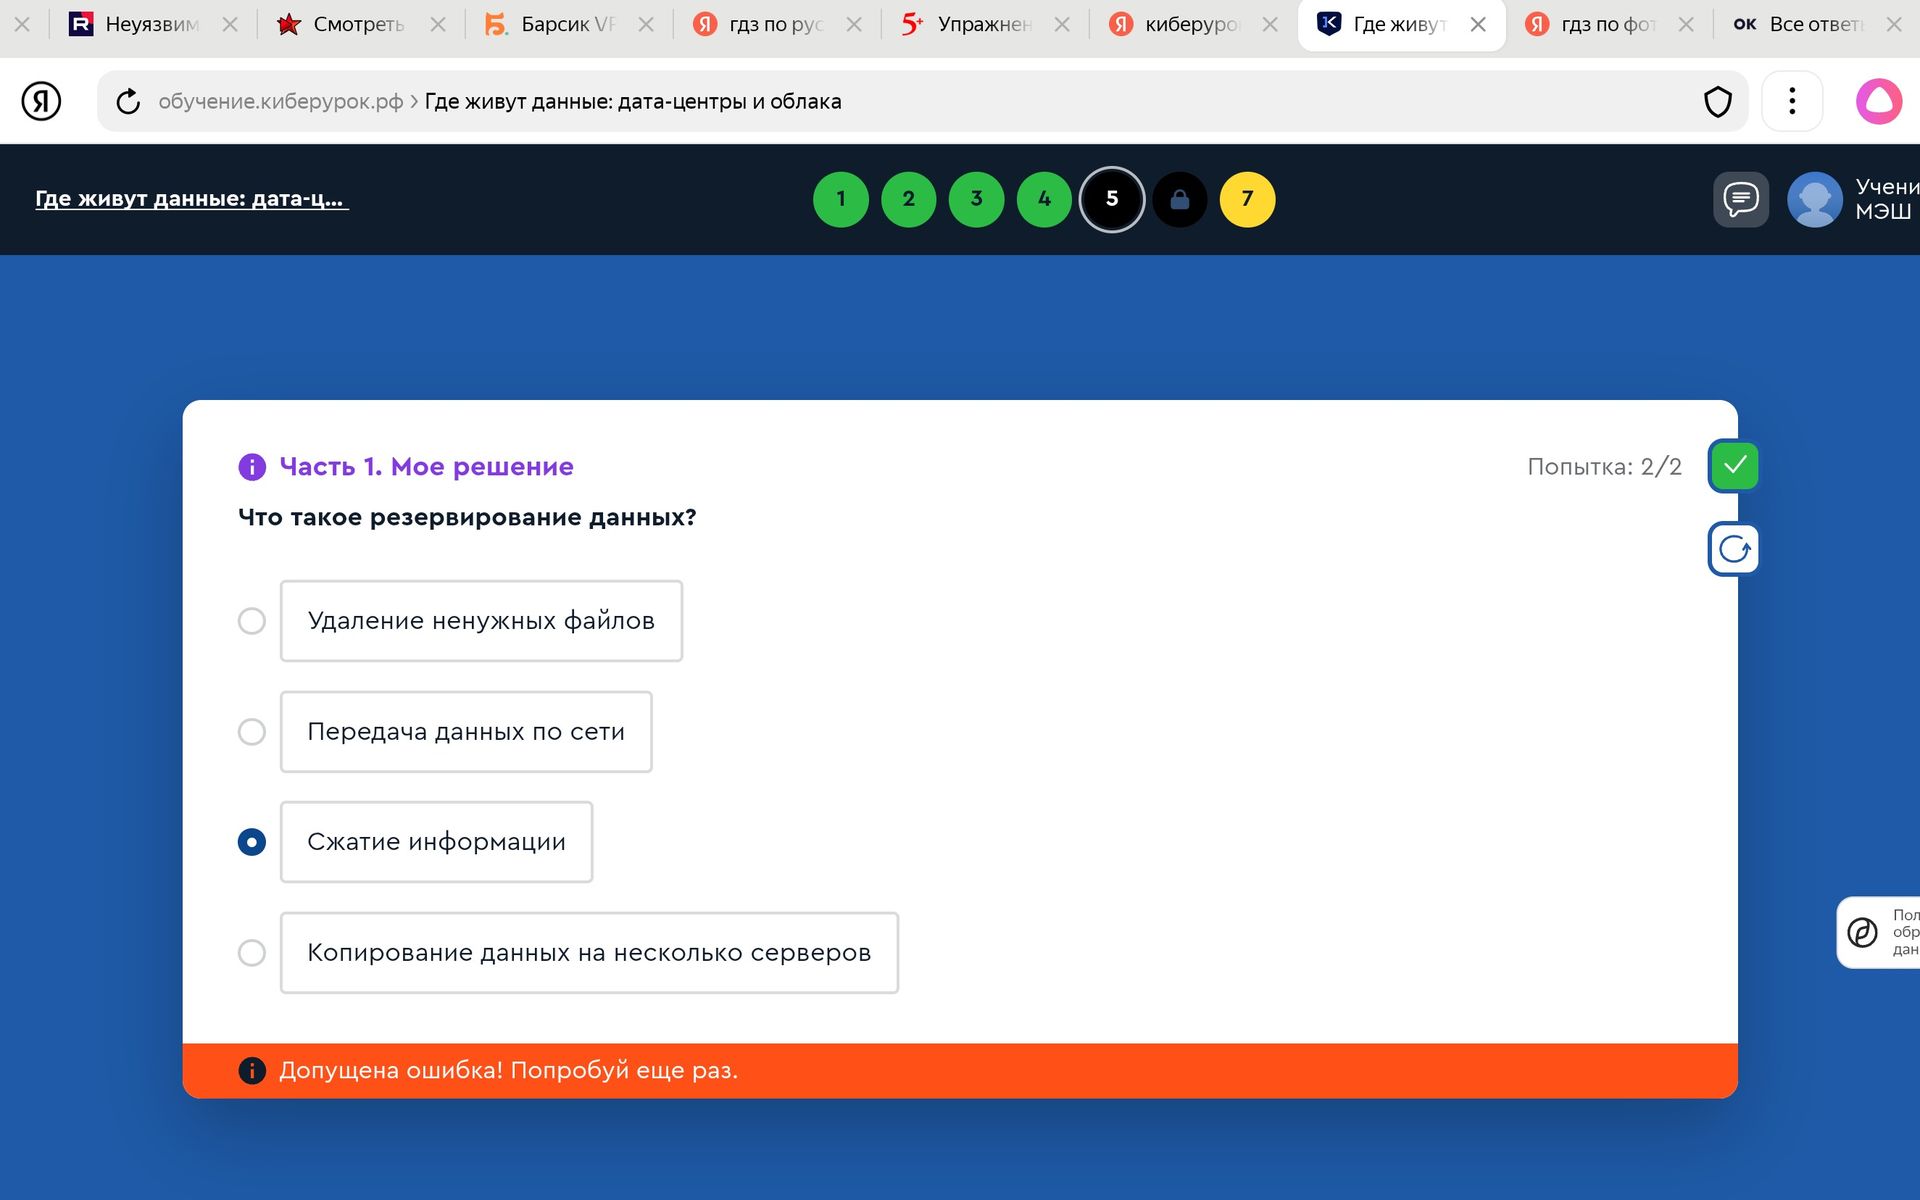
Task: Reset the answer with circular arrow button
Action: click(x=1734, y=549)
